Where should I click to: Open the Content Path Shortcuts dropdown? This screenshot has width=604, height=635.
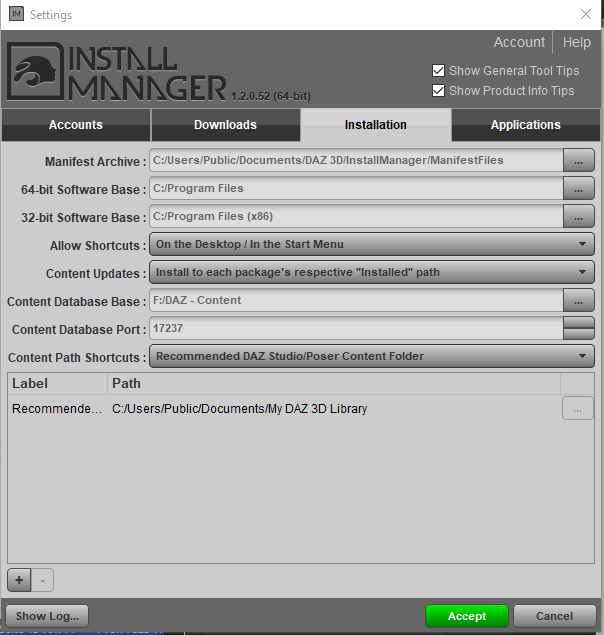click(372, 356)
